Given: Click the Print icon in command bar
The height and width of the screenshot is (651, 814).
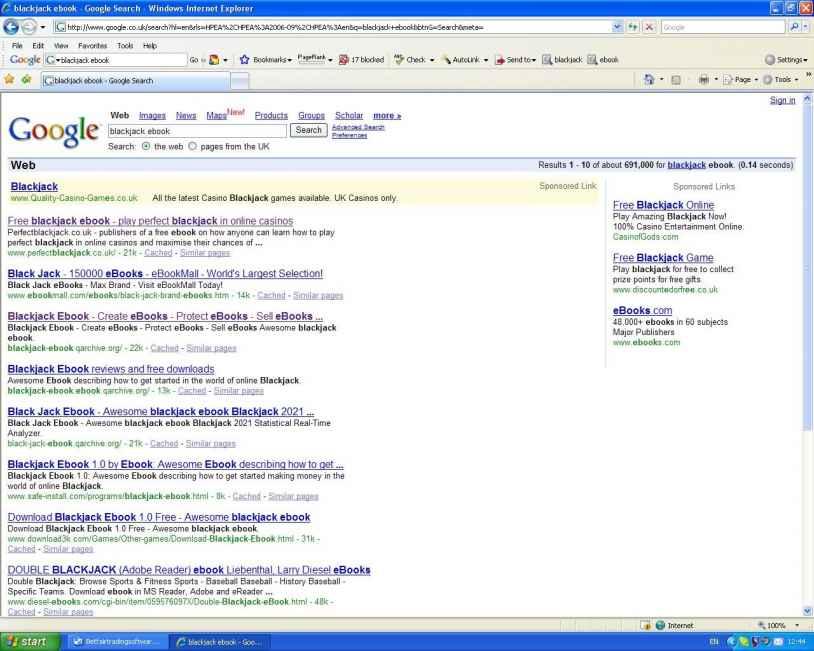Looking at the screenshot, I should [704, 79].
